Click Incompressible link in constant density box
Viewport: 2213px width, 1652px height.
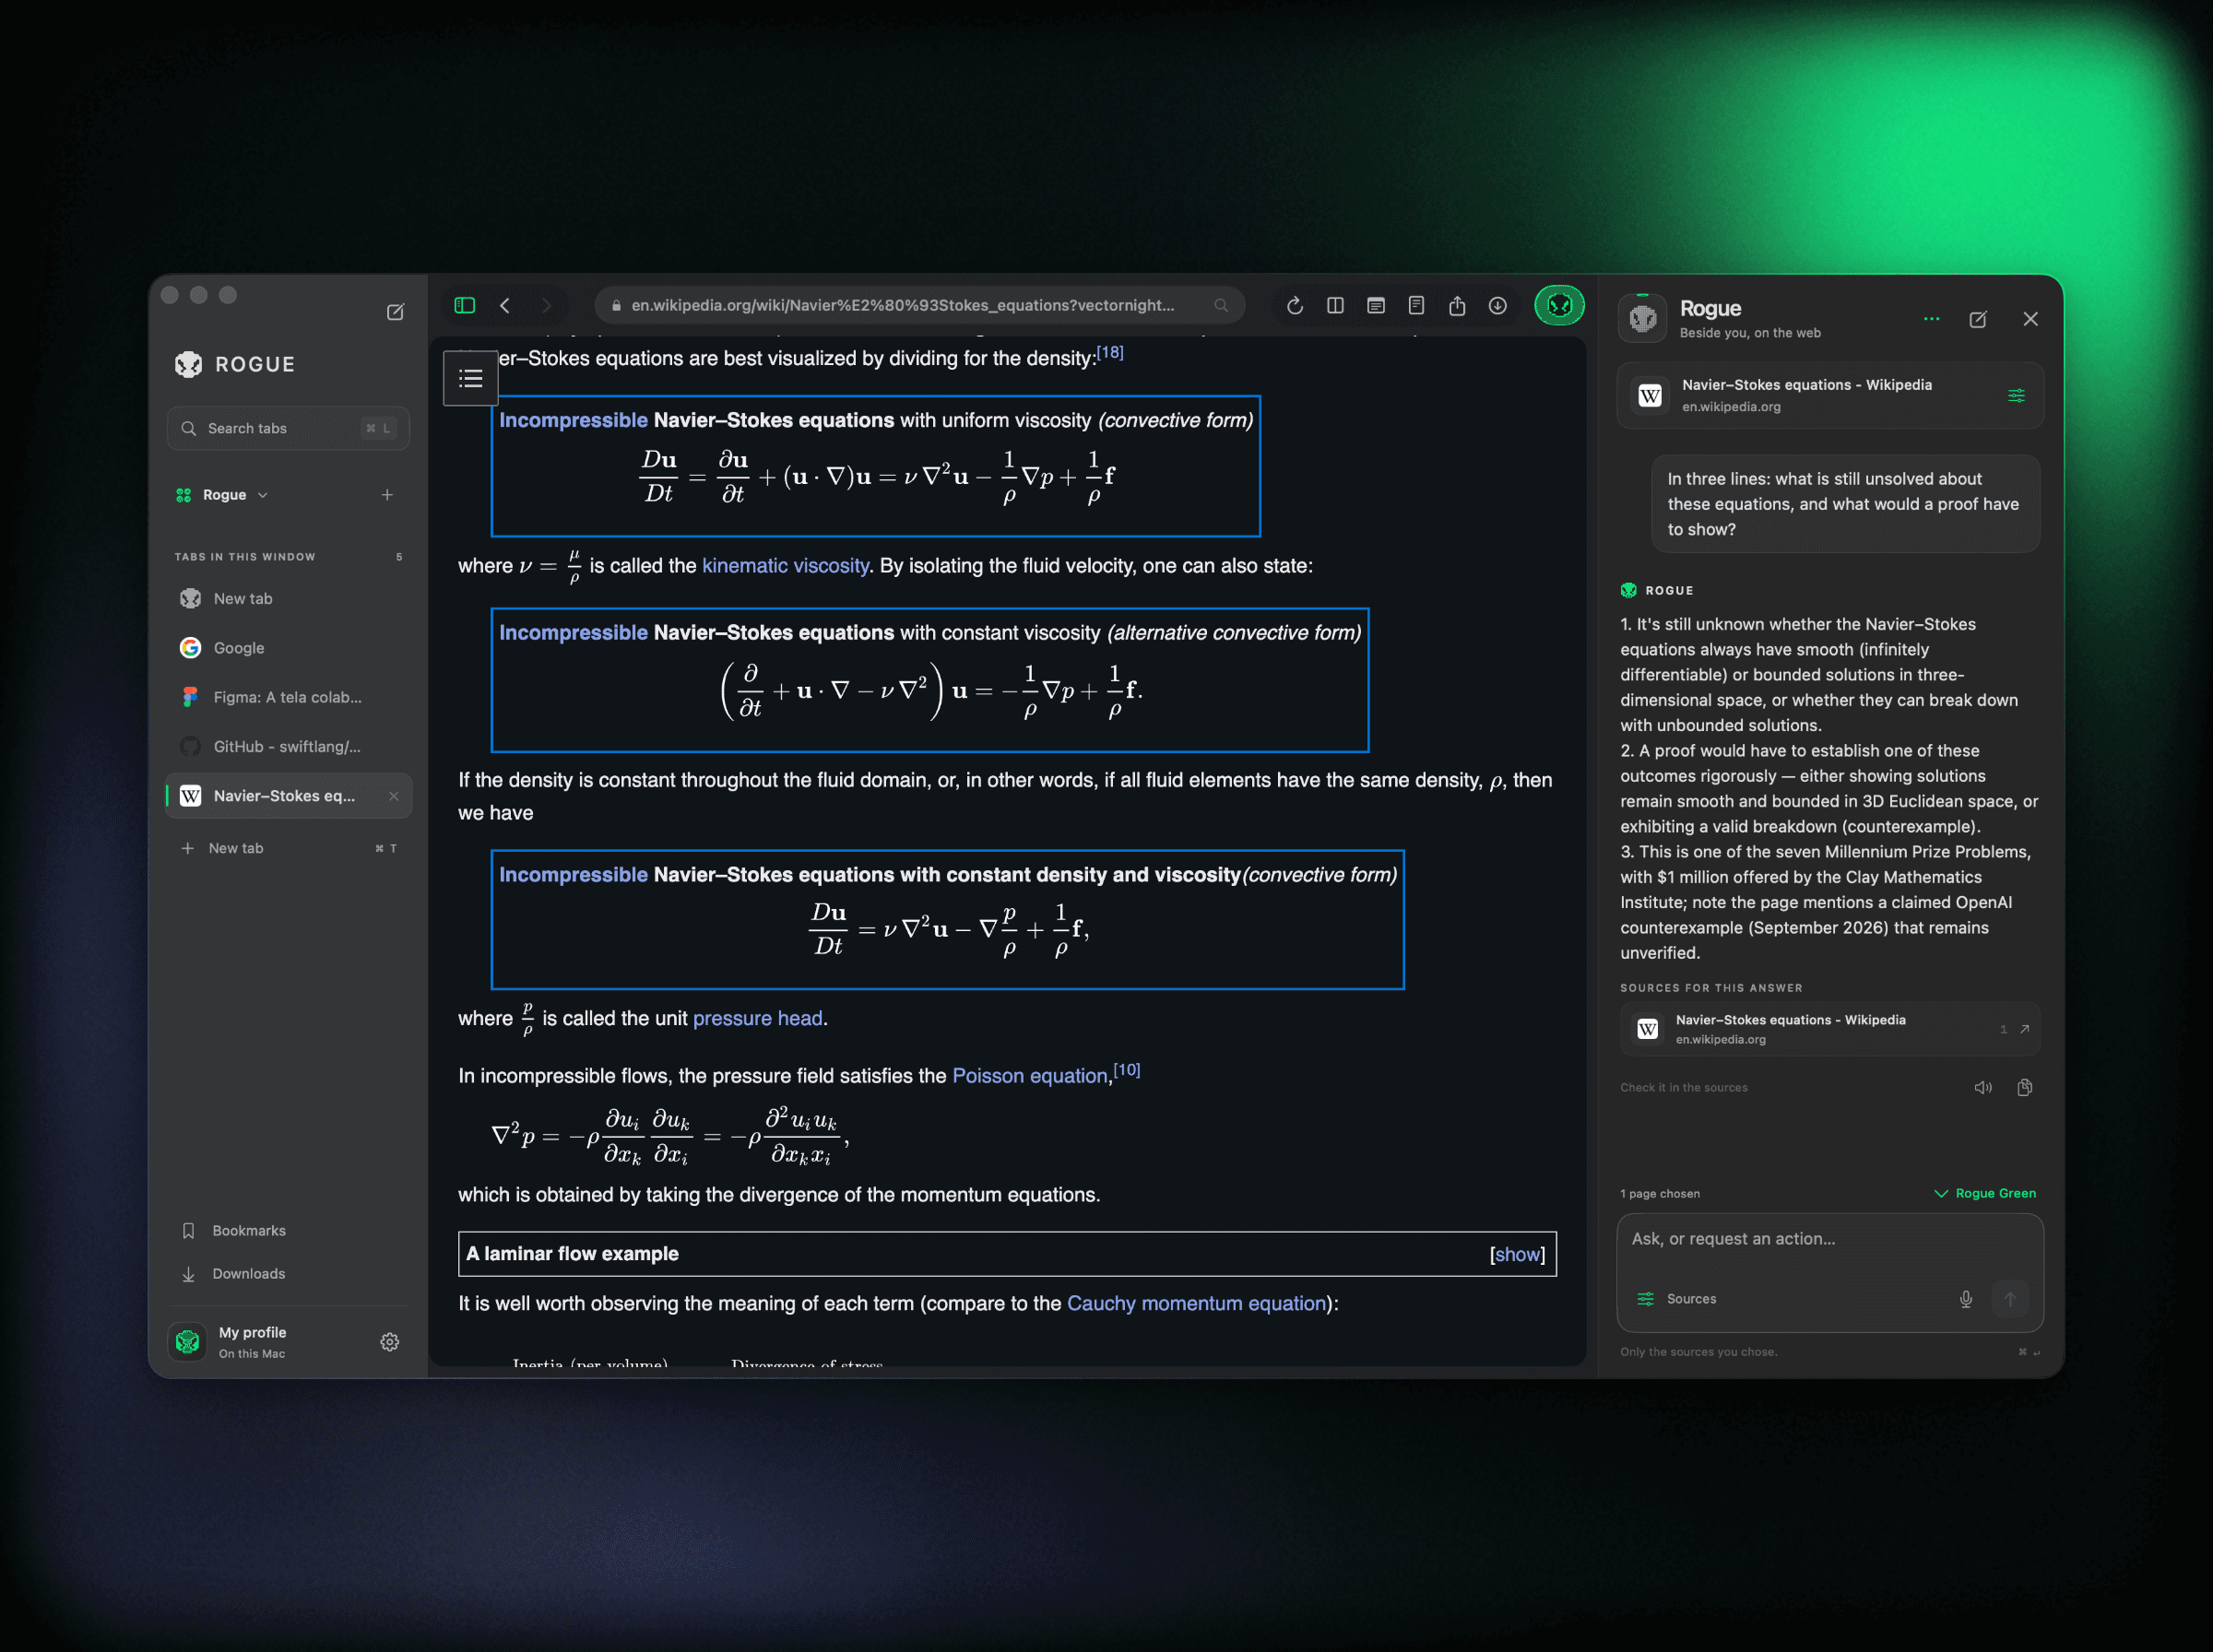coord(573,875)
